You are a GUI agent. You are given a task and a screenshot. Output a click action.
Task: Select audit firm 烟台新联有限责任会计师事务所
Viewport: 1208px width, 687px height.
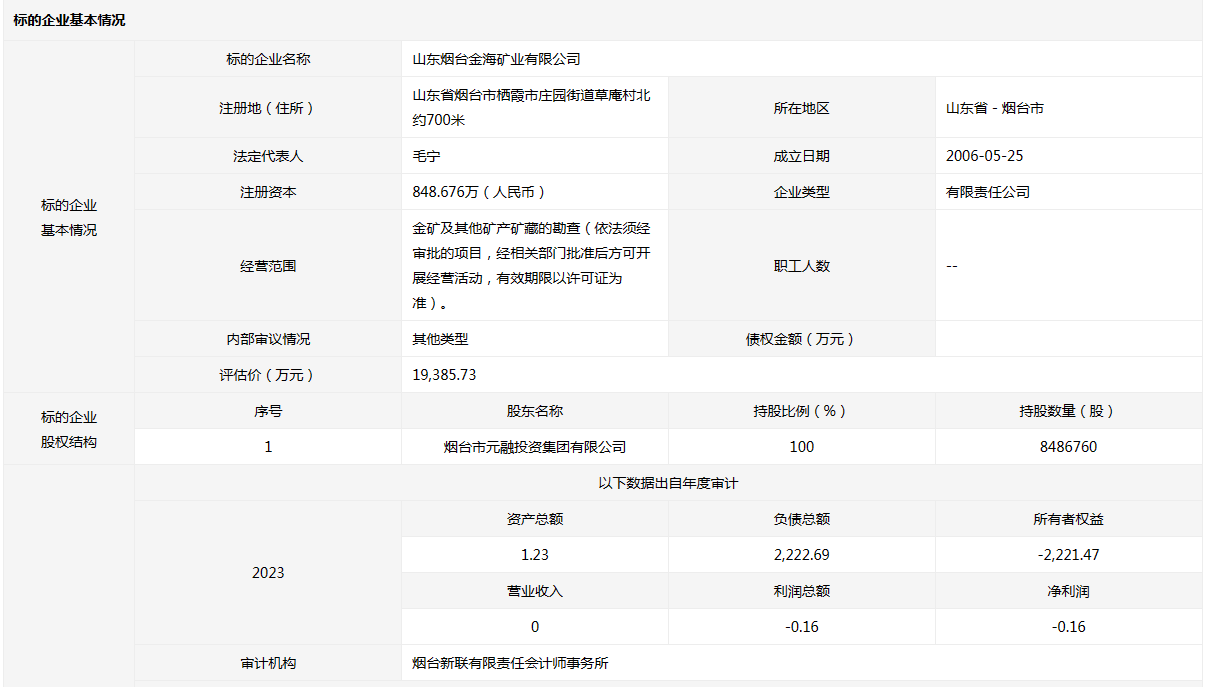(x=510, y=663)
